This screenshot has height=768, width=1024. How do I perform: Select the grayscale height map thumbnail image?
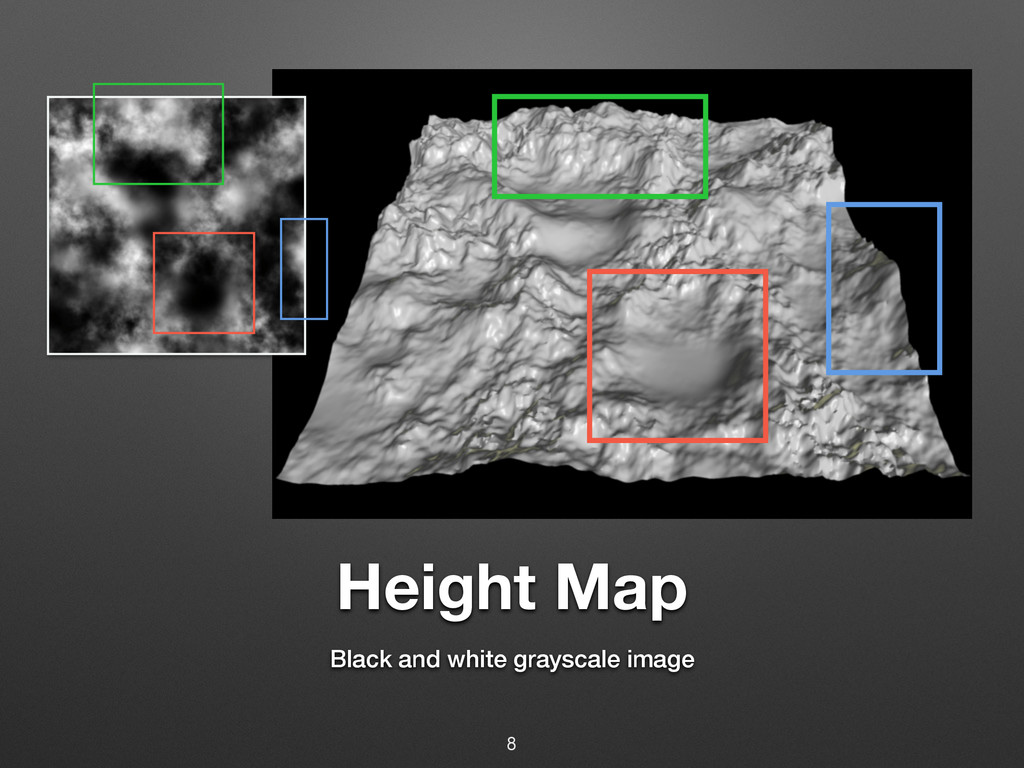[x=176, y=225]
